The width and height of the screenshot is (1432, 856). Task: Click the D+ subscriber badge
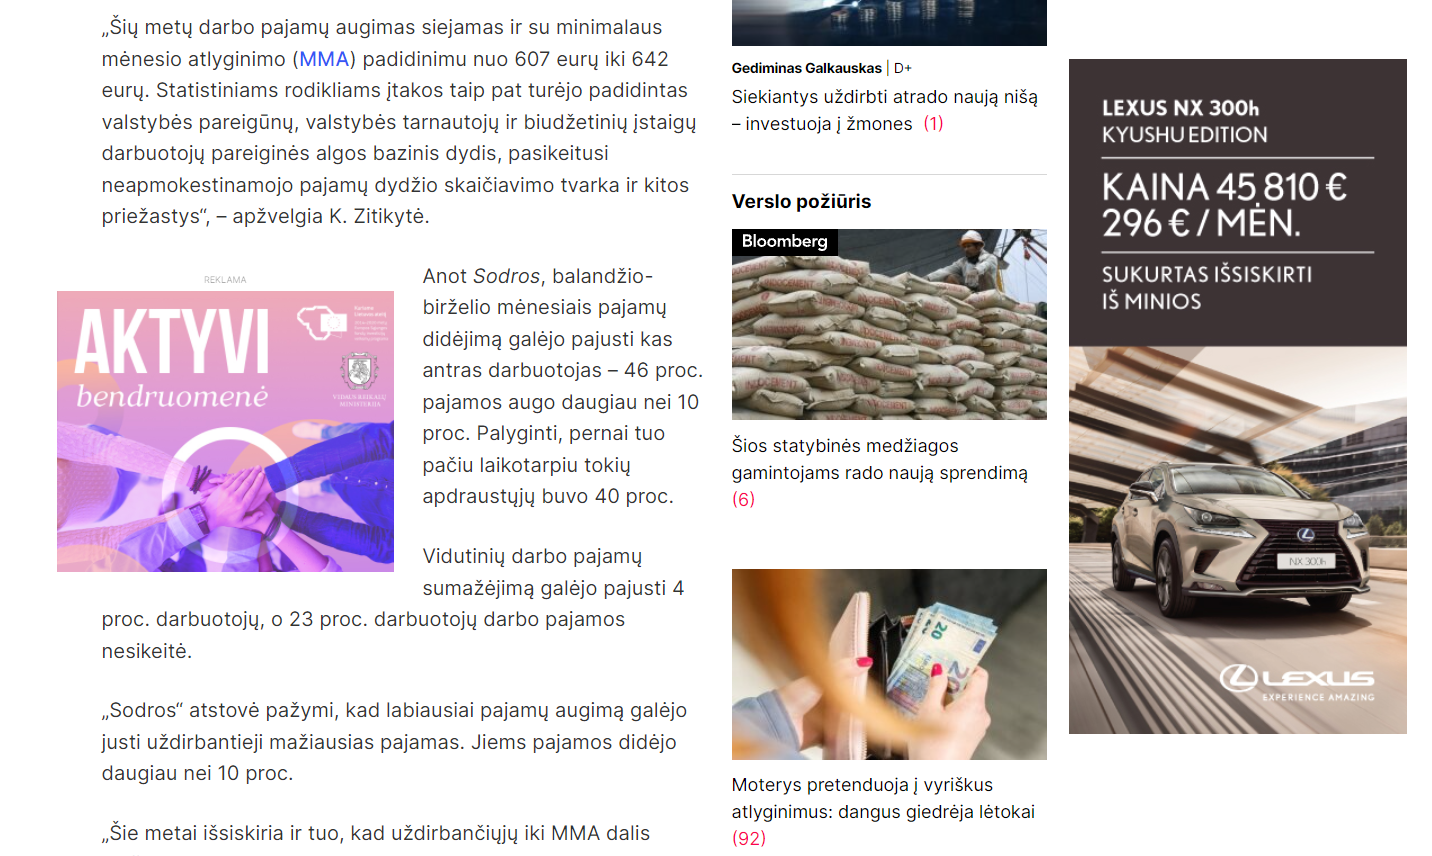pyautogui.click(x=903, y=68)
